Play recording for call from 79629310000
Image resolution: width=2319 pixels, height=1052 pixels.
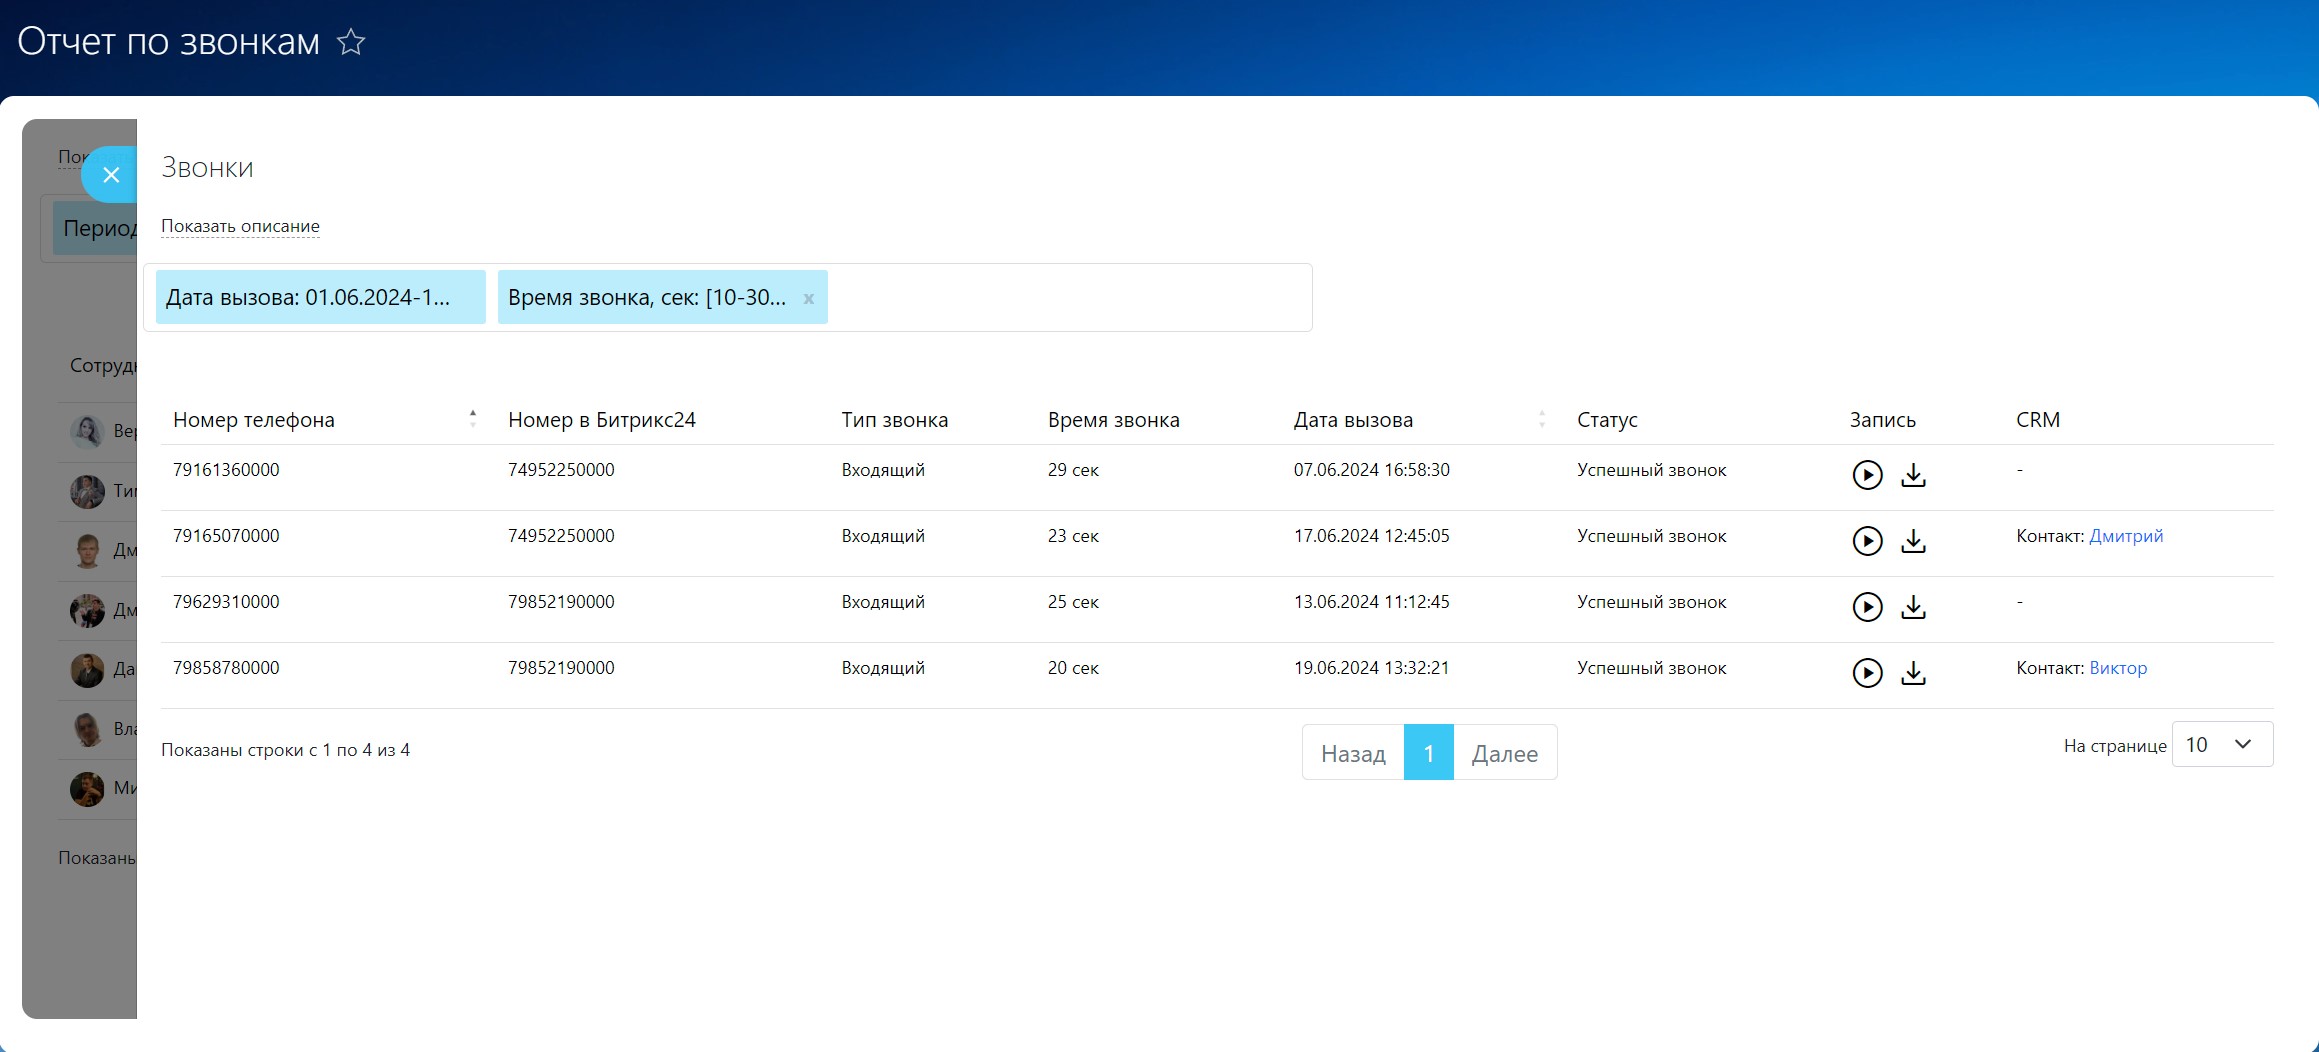click(1866, 607)
